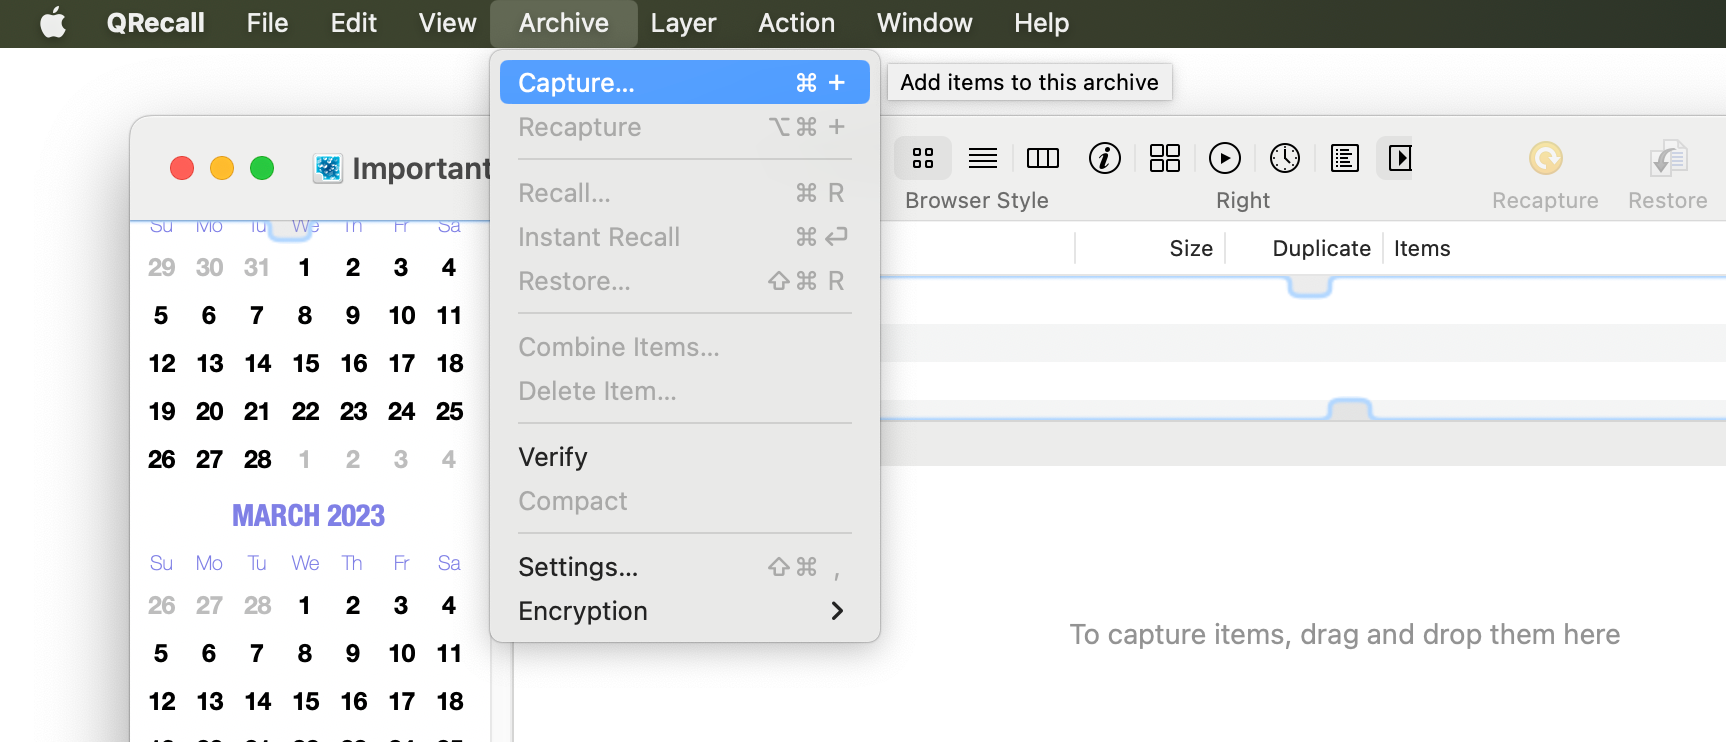Click the upper layer timeline tab marker
1726x742 pixels.
click(x=1310, y=287)
